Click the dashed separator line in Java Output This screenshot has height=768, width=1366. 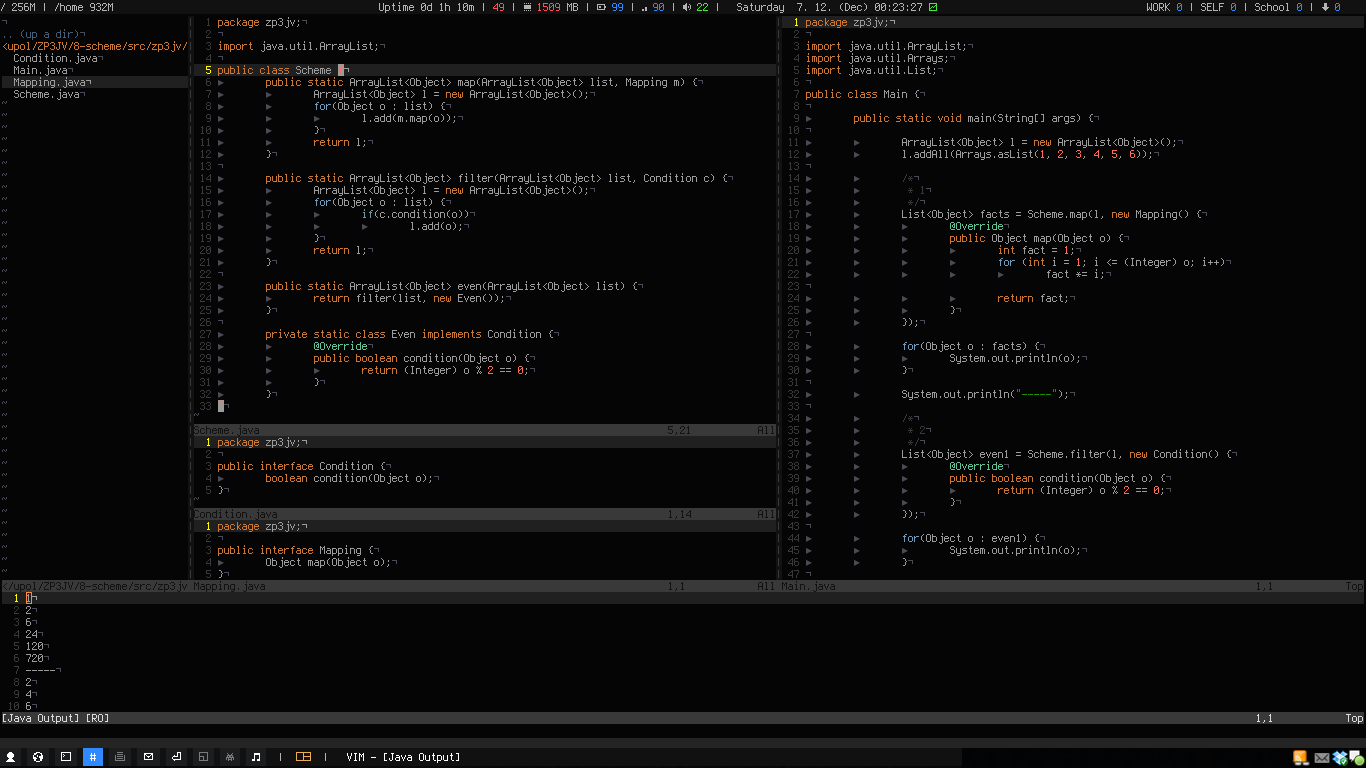coord(43,670)
